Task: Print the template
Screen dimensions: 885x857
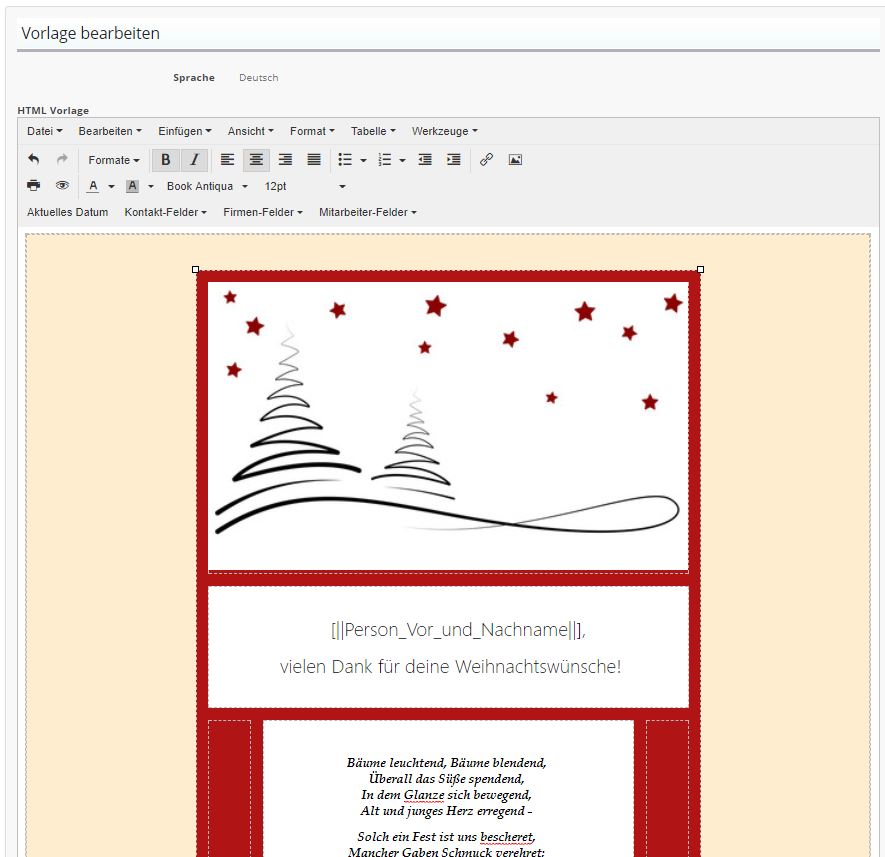Action: (x=34, y=185)
